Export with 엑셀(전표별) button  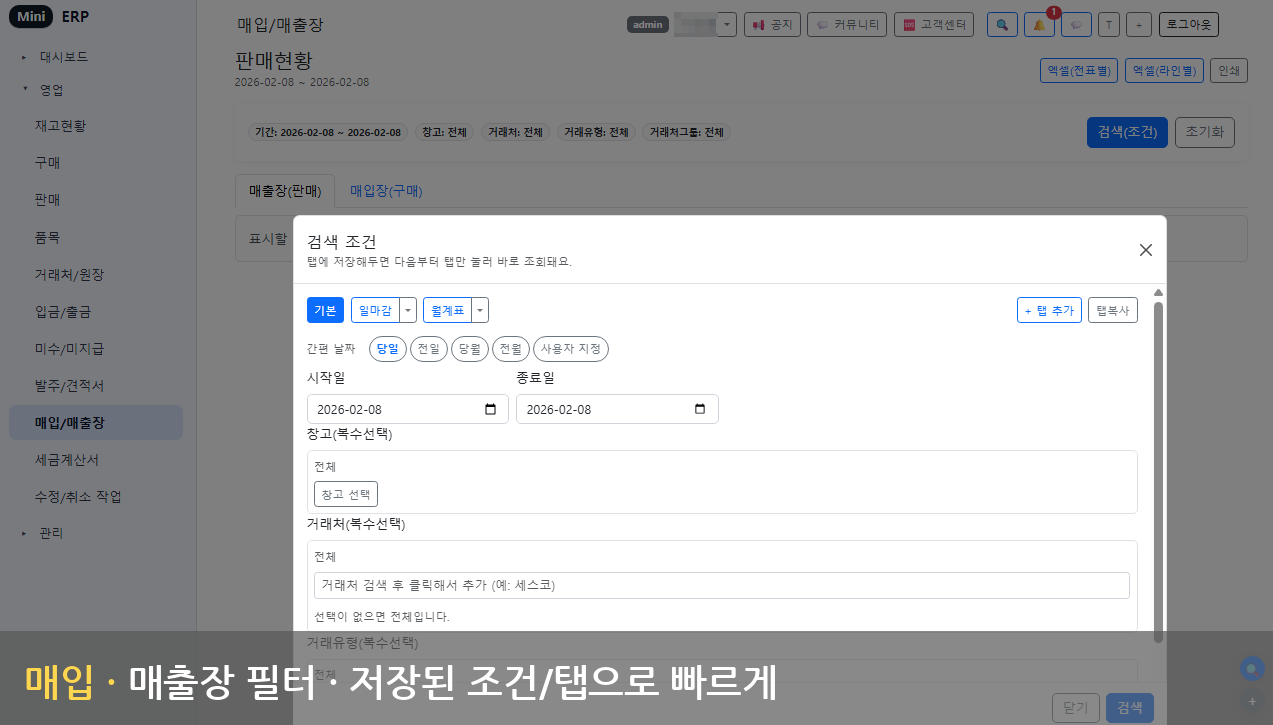click(x=1080, y=71)
